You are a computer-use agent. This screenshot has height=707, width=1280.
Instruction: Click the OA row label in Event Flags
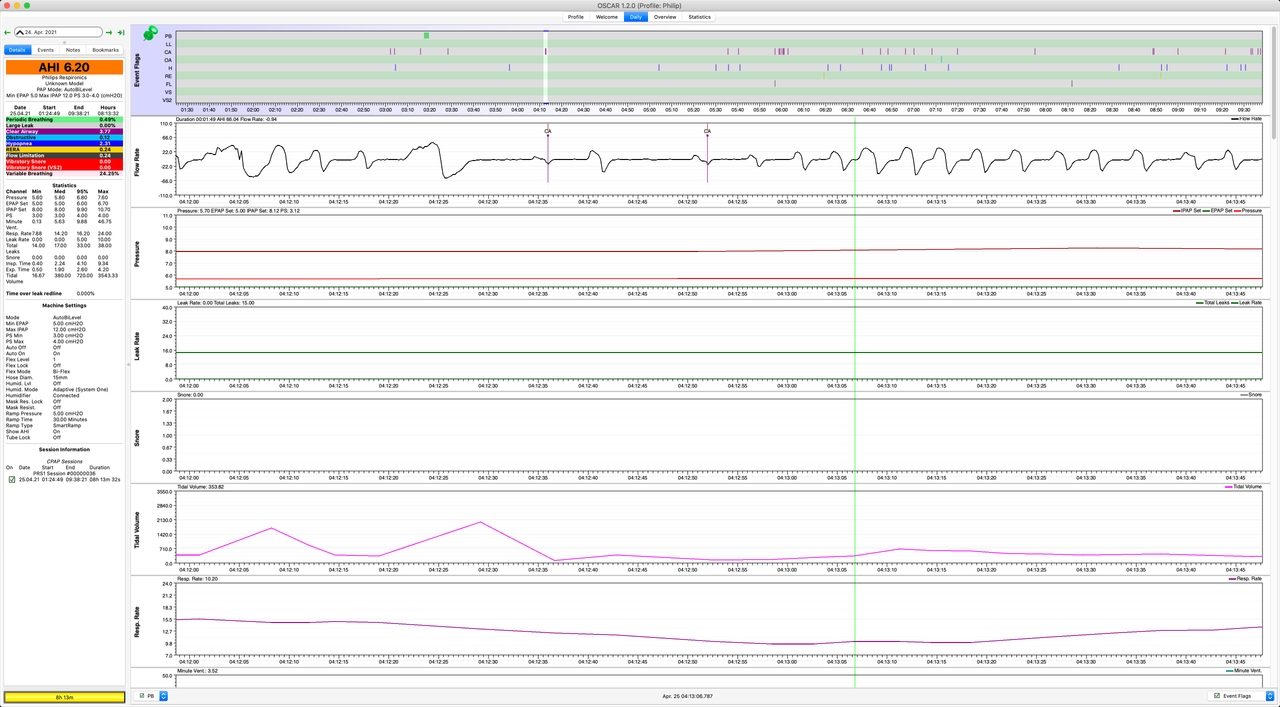[x=168, y=60]
